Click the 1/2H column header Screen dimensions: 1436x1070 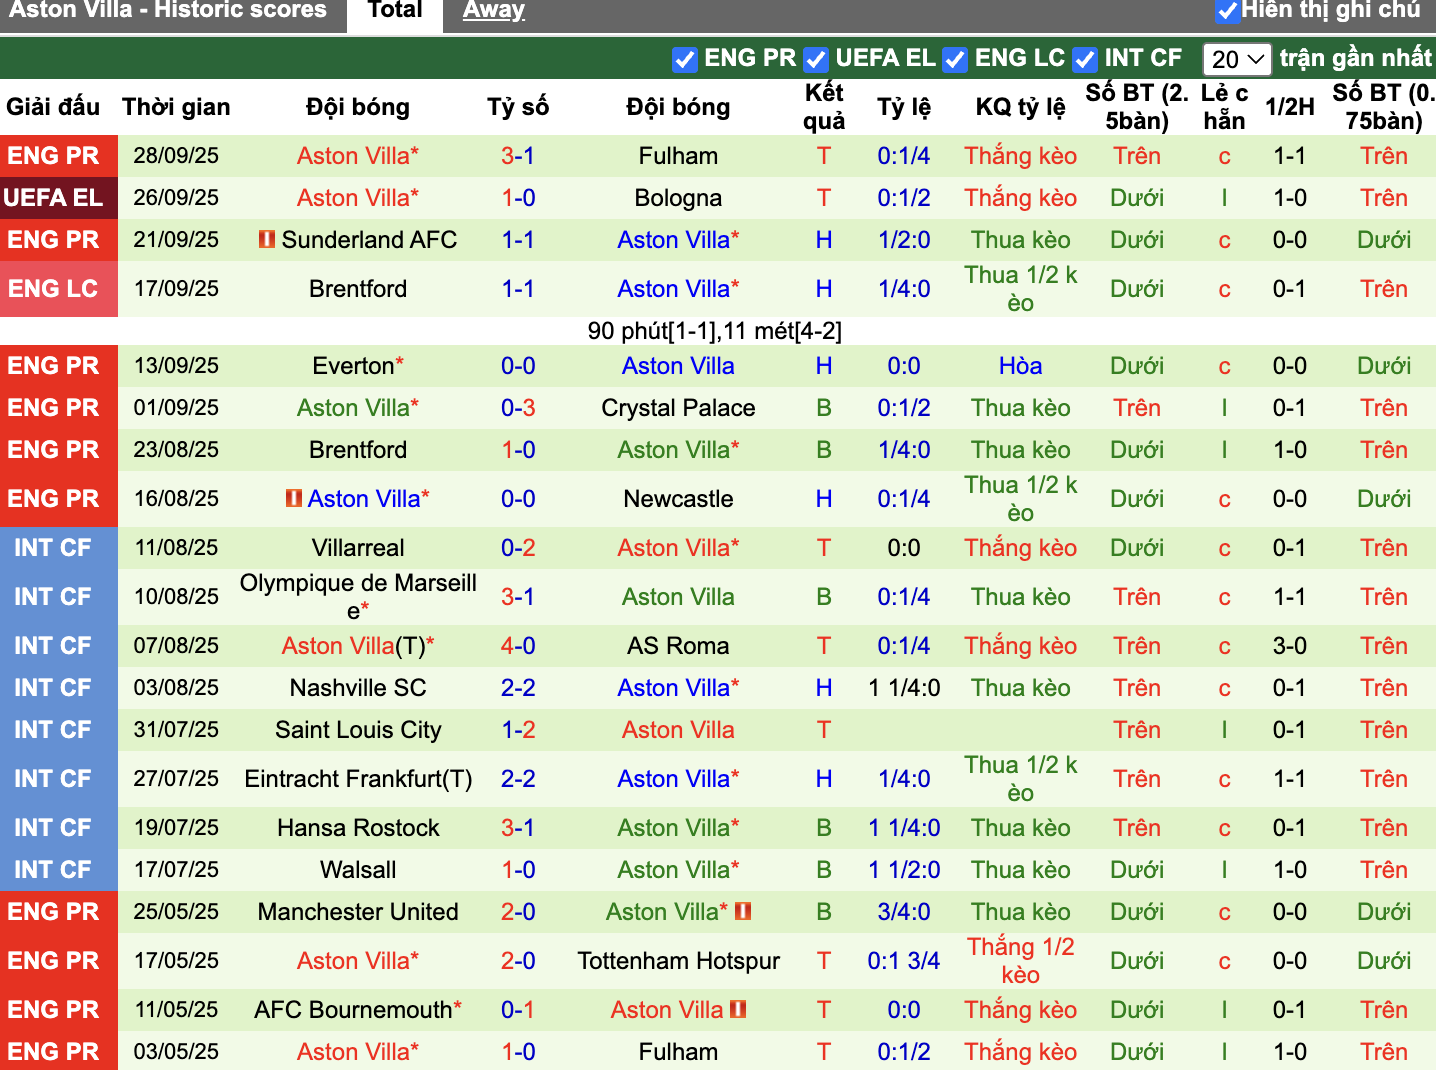[x=1290, y=107]
